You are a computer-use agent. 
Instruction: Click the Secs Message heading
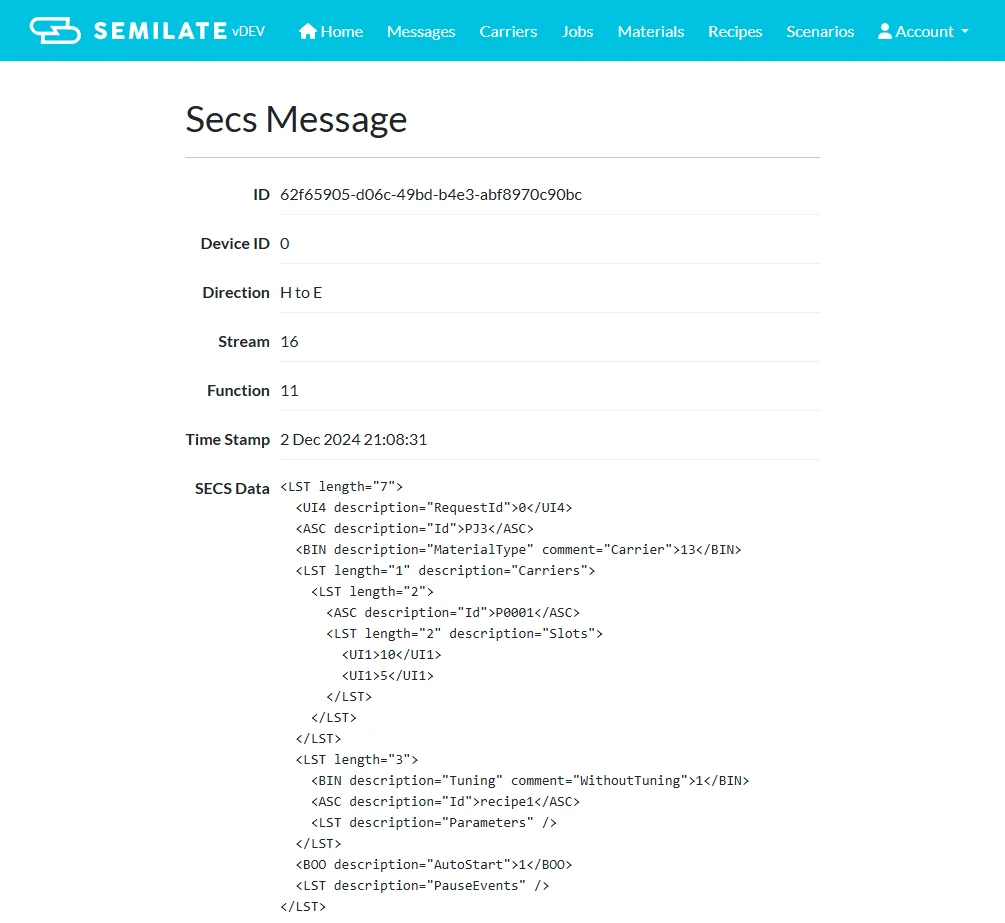(x=296, y=119)
